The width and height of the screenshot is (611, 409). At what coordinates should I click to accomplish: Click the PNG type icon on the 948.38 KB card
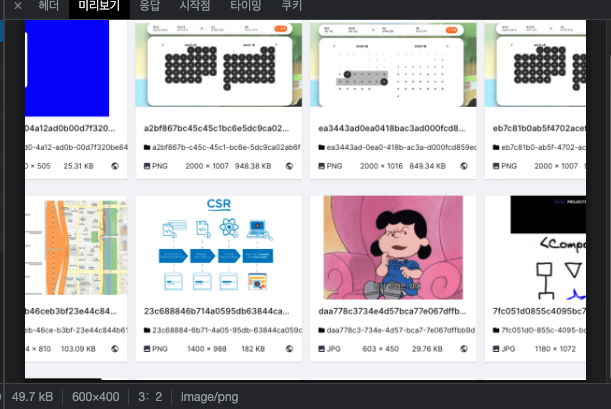(147, 166)
